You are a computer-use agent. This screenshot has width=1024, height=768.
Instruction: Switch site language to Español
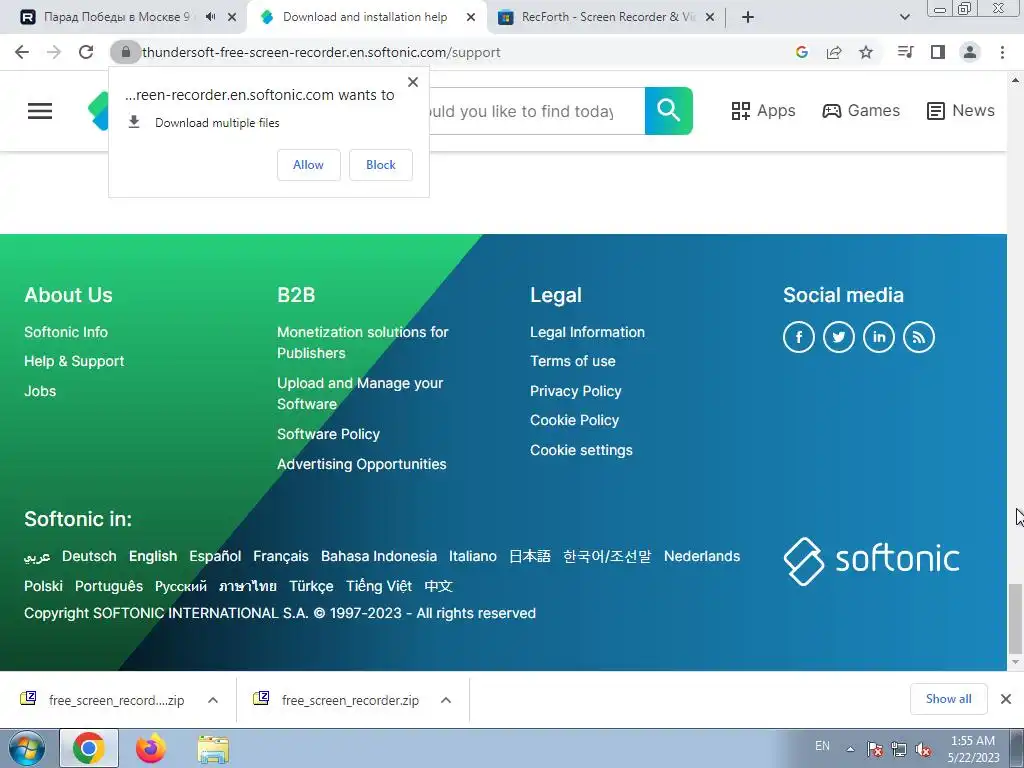click(x=216, y=556)
